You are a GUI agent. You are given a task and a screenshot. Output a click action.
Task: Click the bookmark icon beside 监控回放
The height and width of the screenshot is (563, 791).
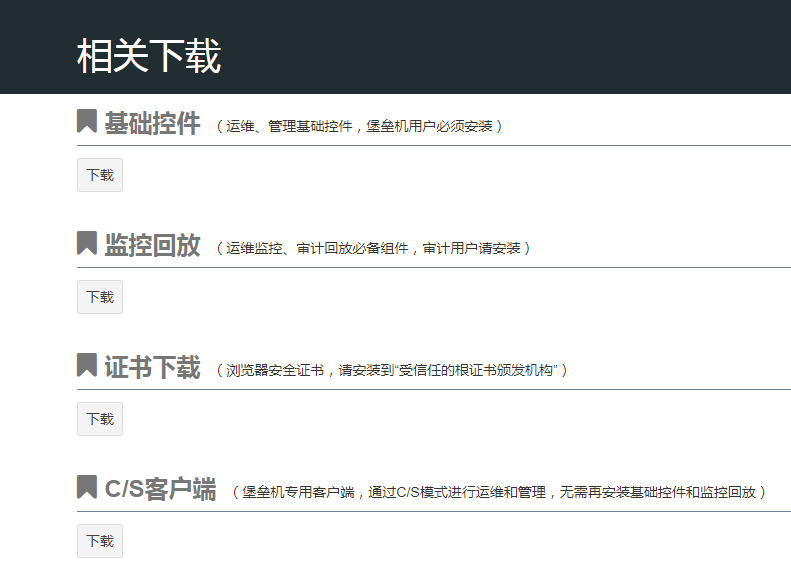point(87,244)
